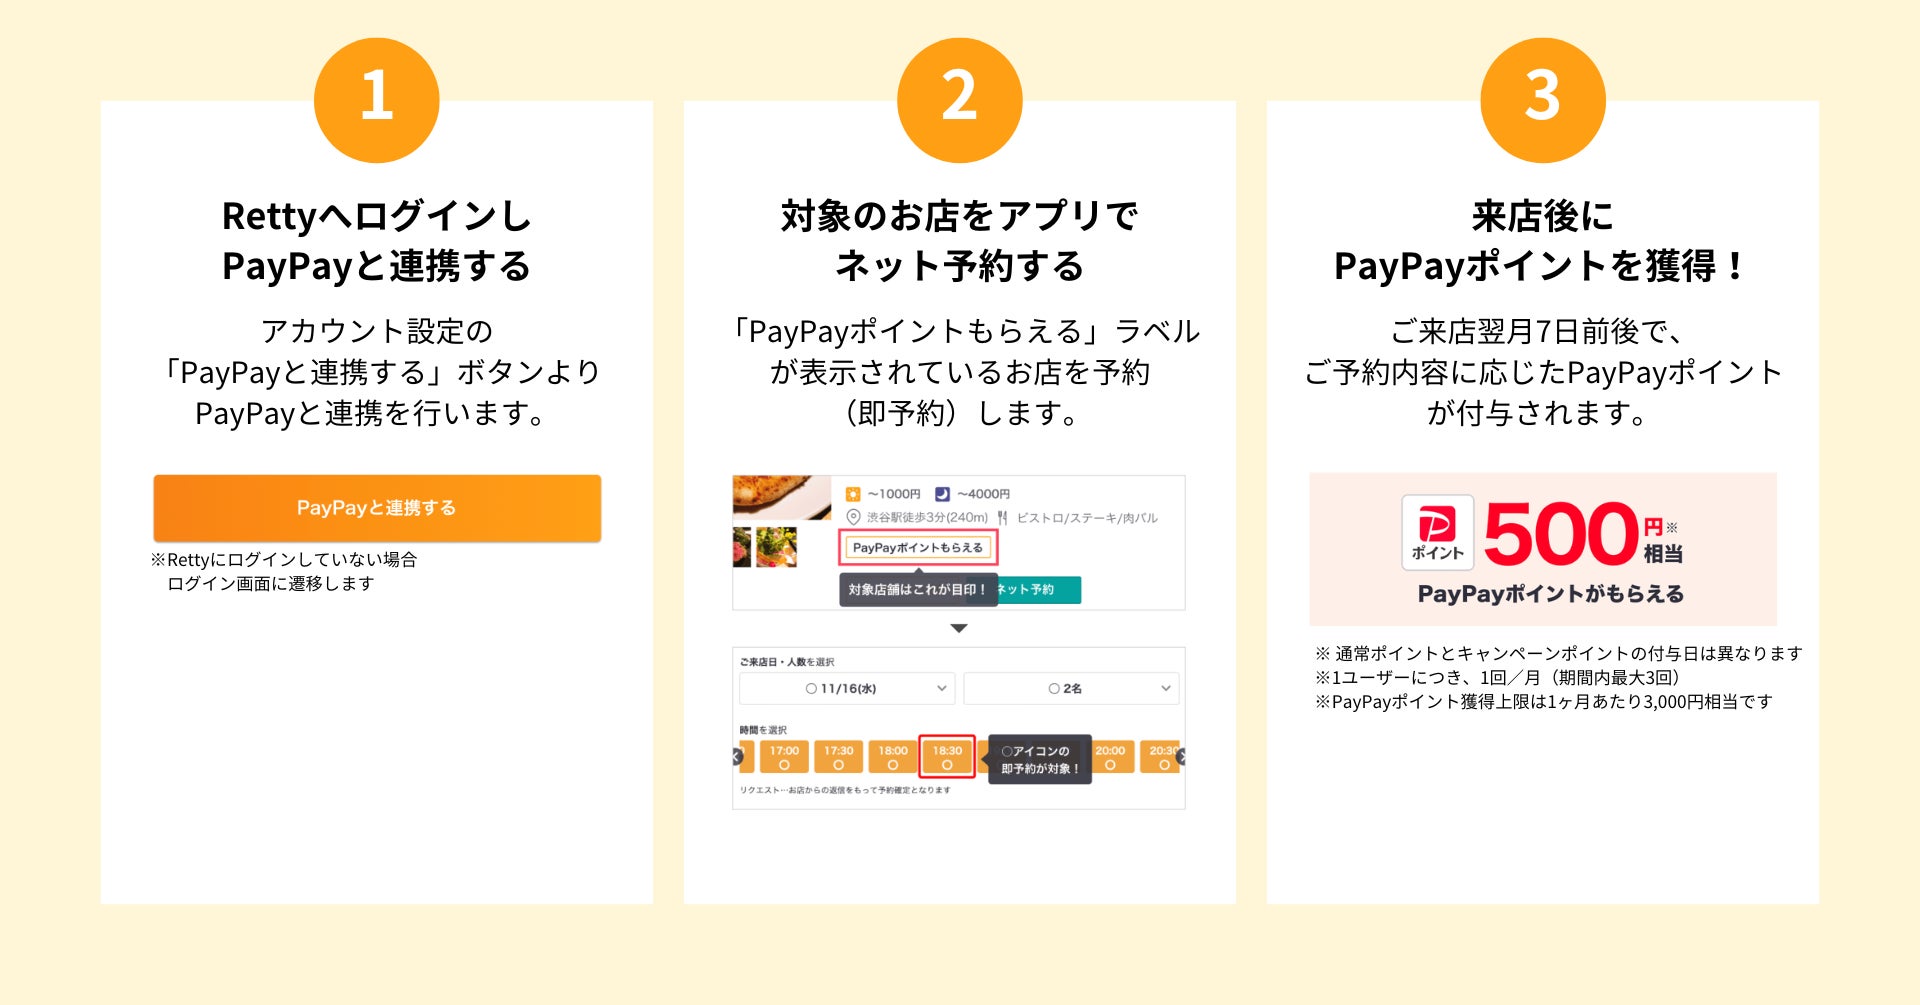
Task: Click the large pizza food photo
Action: click(x=782, y=498)
